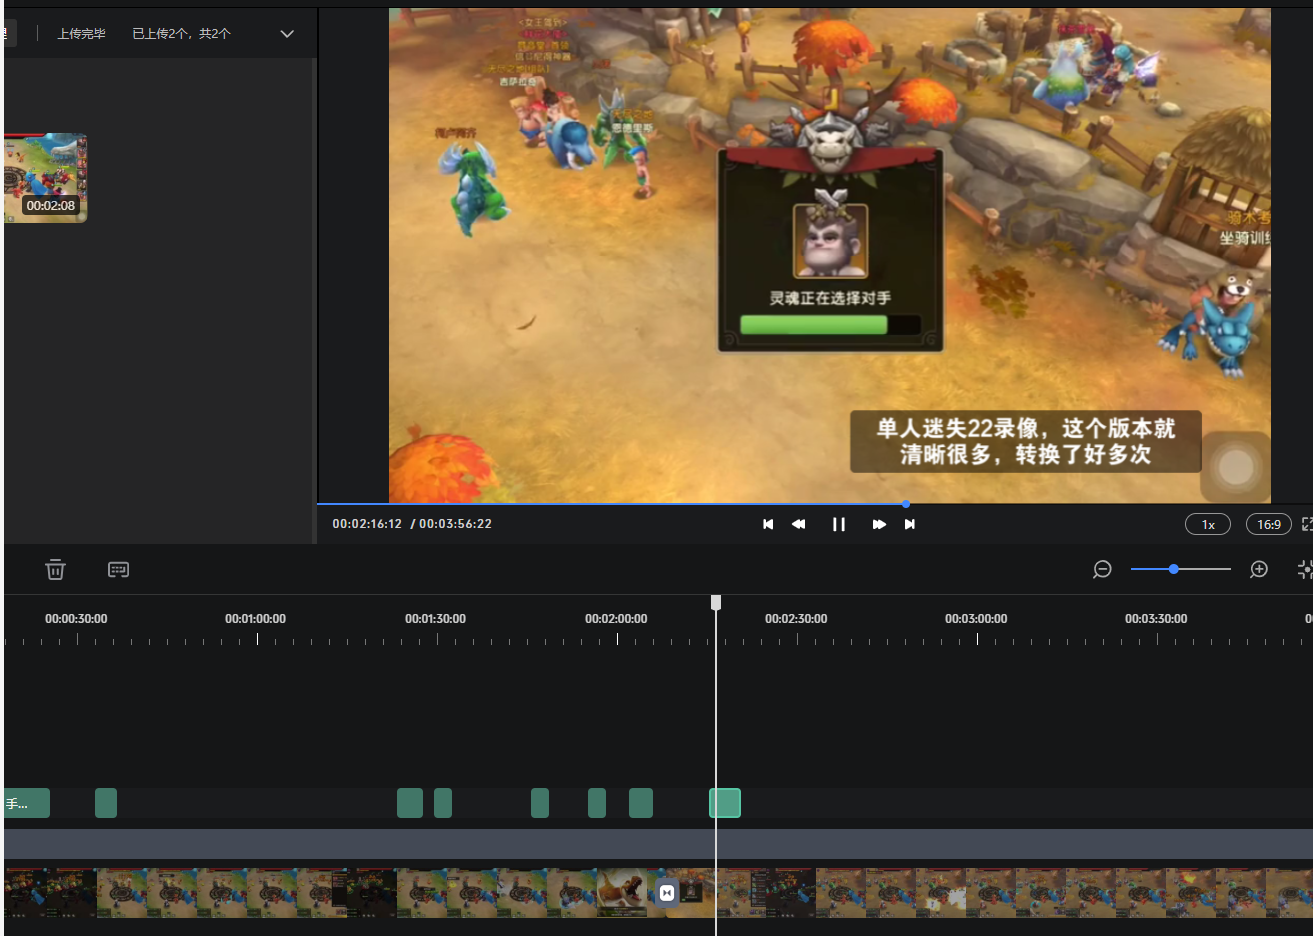Viewport: 1313px width, 936px height.
Task: Delete the selected clip with trash icon
Action: pos(55,569)
